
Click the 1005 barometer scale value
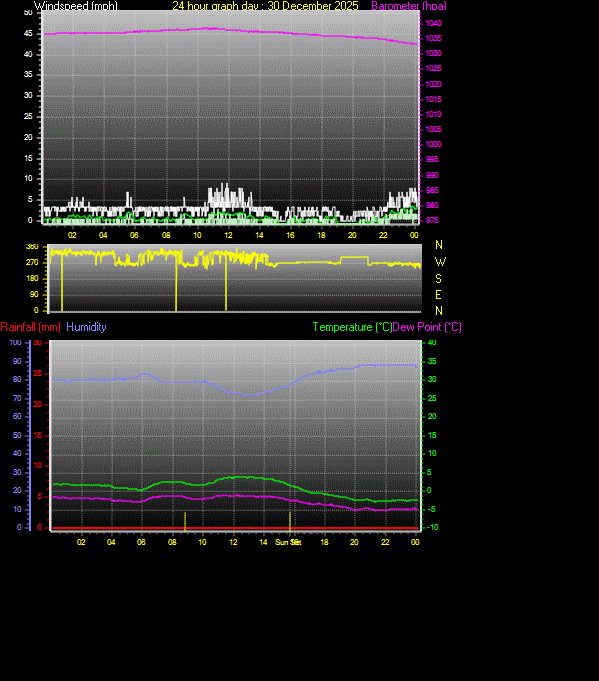point(433,129)
